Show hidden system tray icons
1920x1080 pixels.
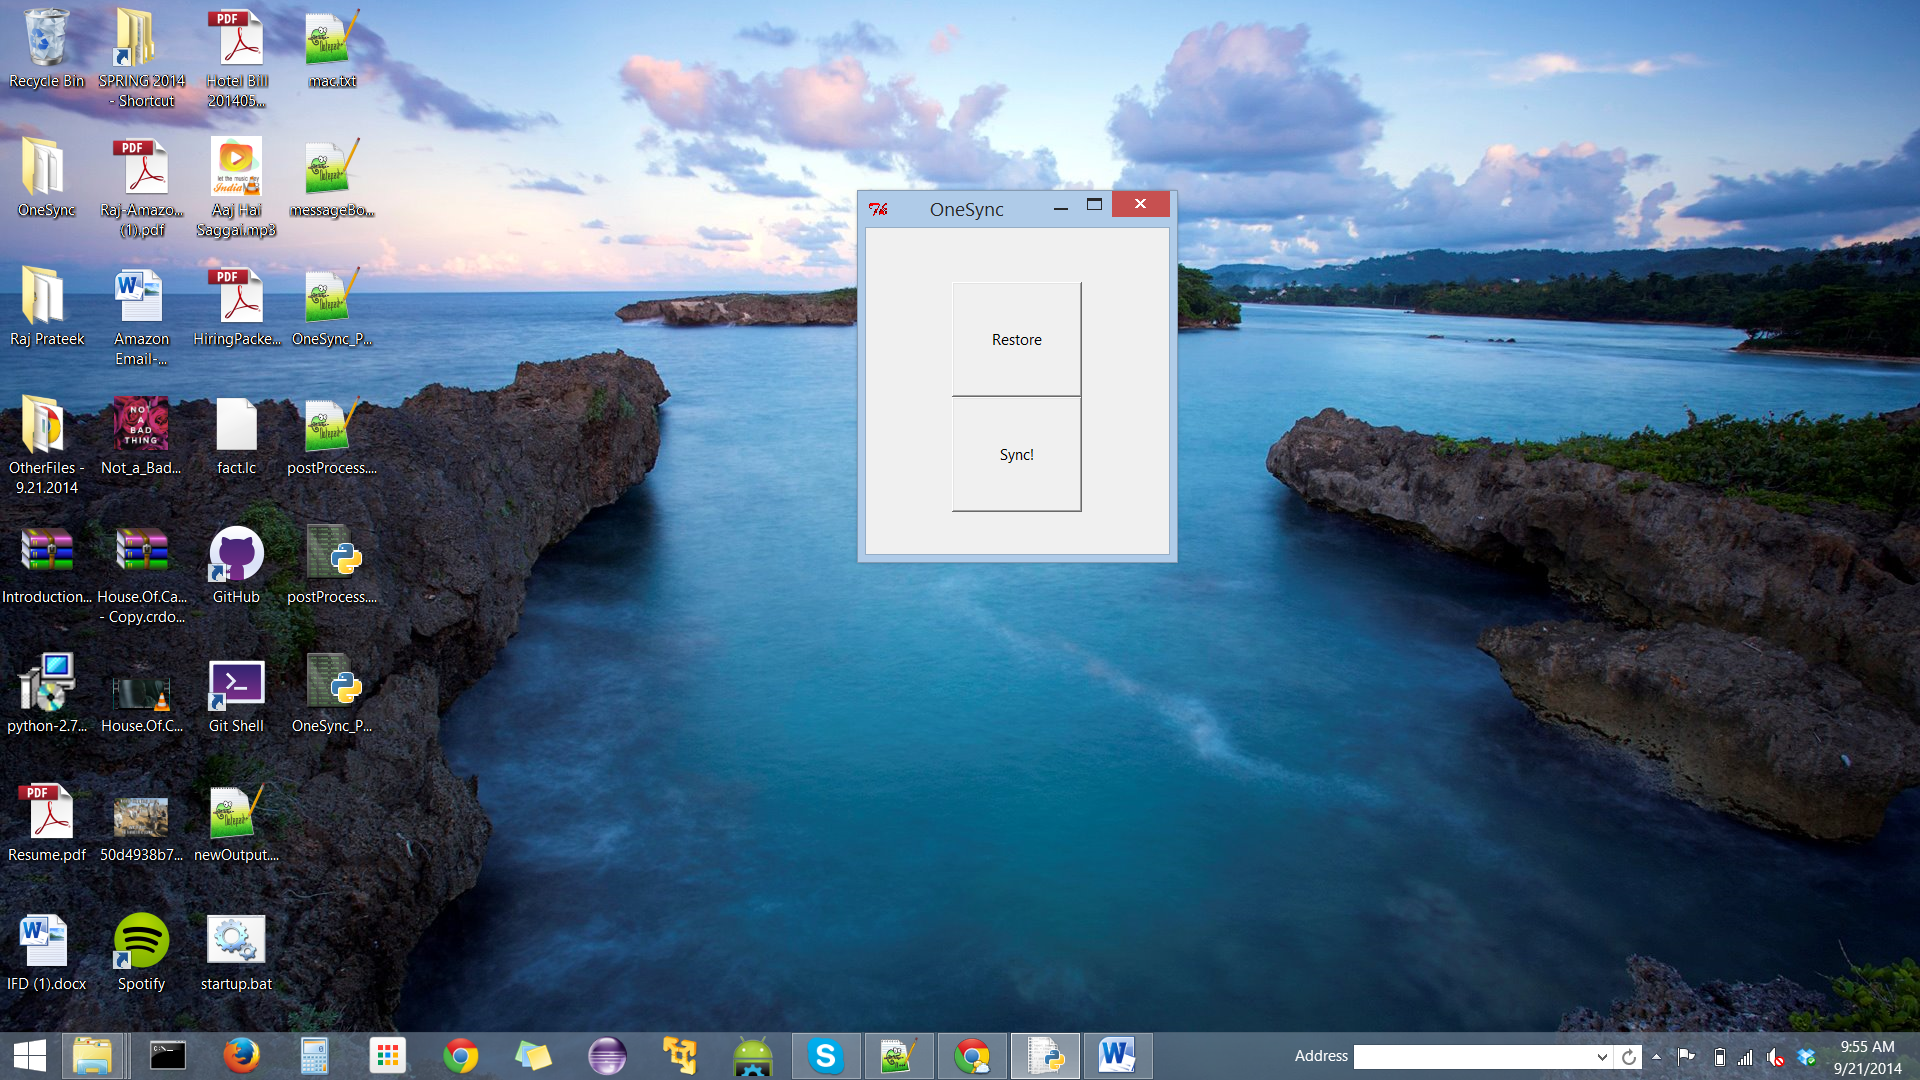1657,1057
